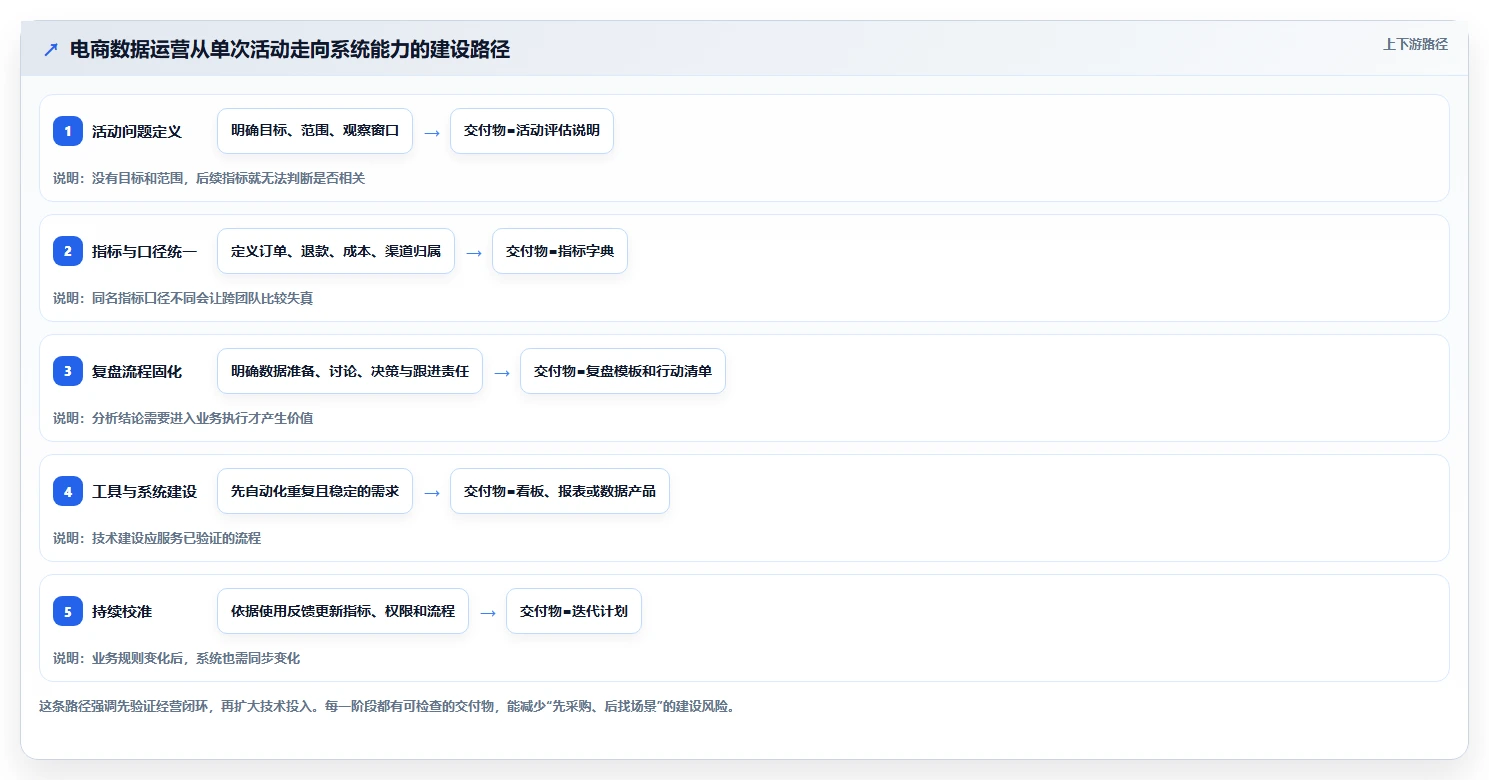The image size is (1489, 780).
Task: Click the diagonal arrow icon beside the title
Action: (x=51, y=50)
